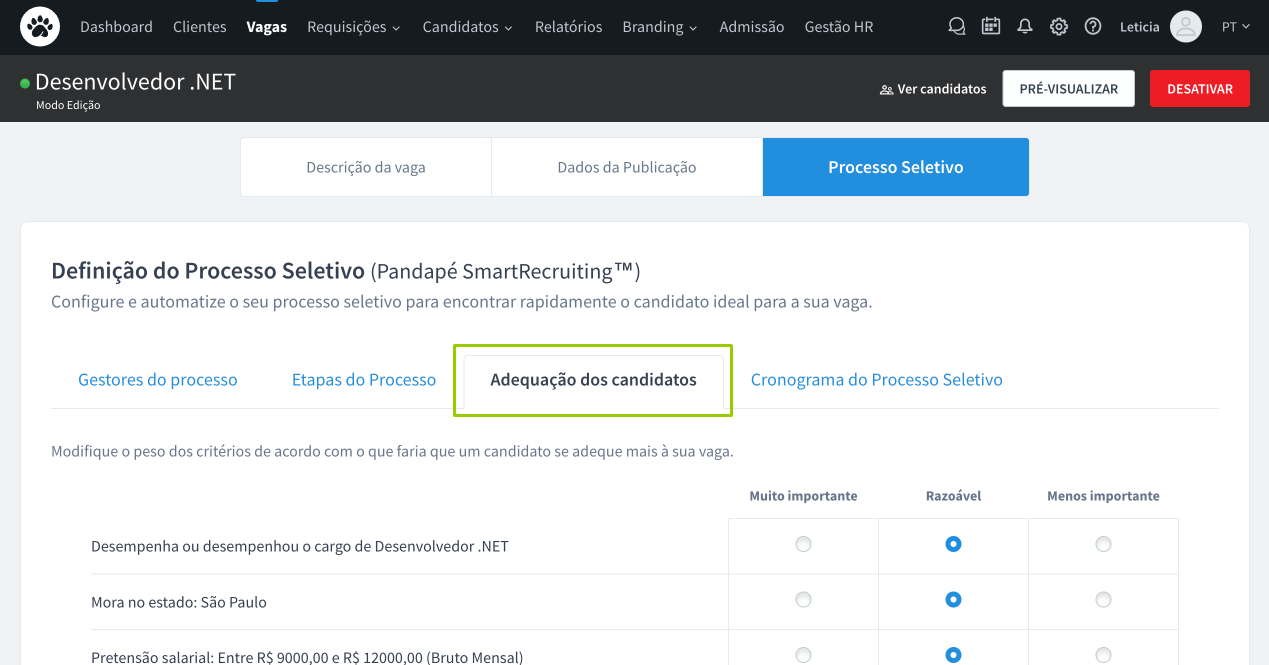
Task: Open the PT language selector
Action: (1236, 27)
